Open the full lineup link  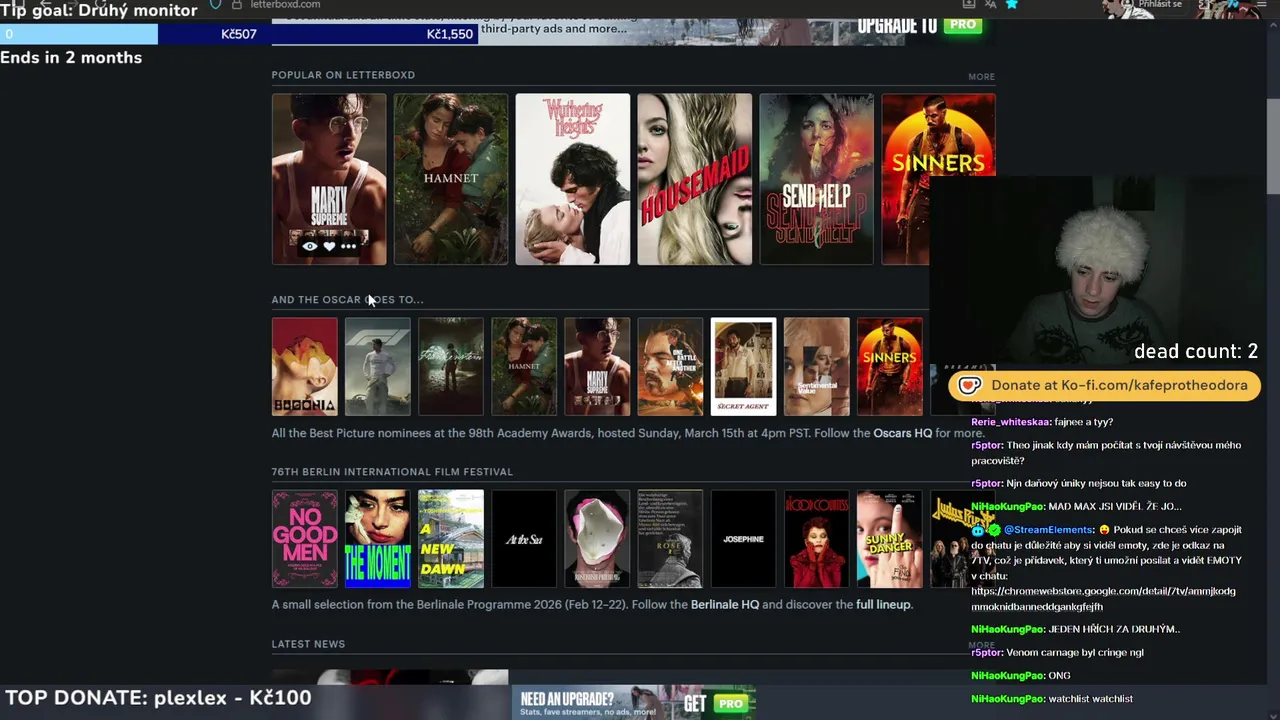pos(883,604)
